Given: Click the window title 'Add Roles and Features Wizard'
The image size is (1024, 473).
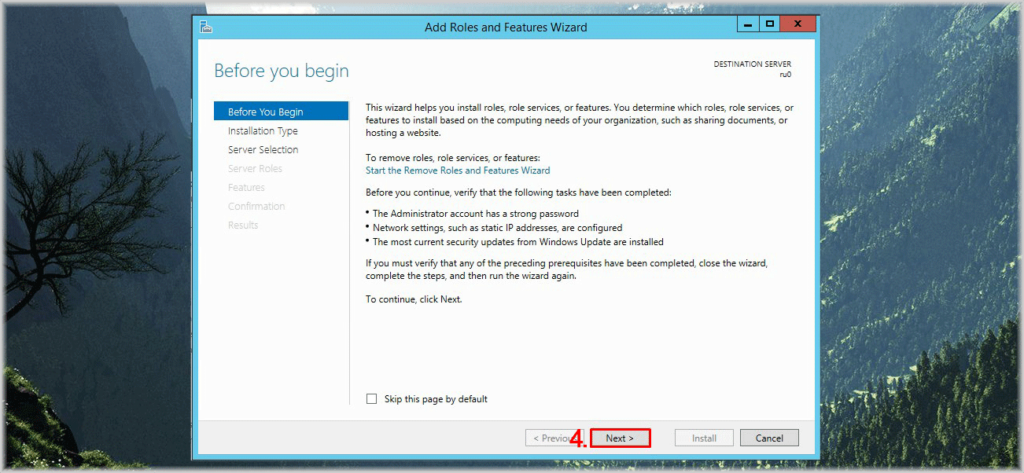Looking at the screenshot, I should [506, 27].
